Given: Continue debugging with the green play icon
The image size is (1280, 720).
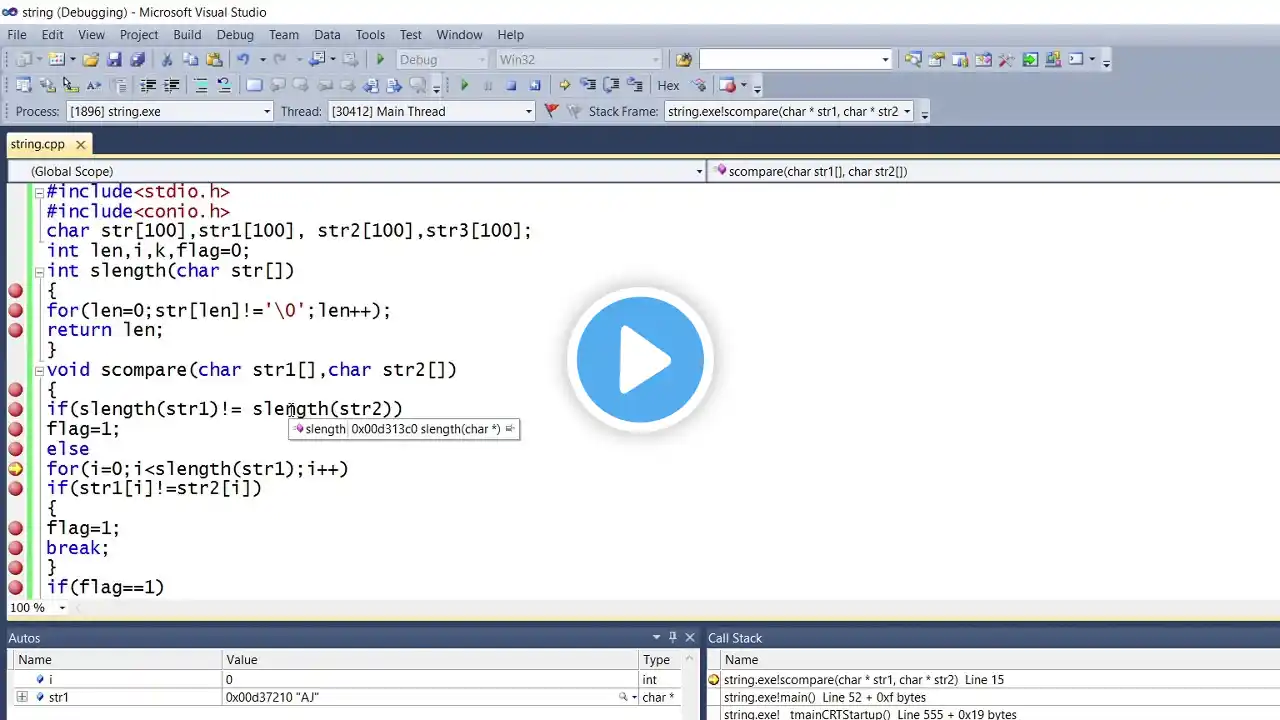Looking at the screenshot, I should coord(464,86).
